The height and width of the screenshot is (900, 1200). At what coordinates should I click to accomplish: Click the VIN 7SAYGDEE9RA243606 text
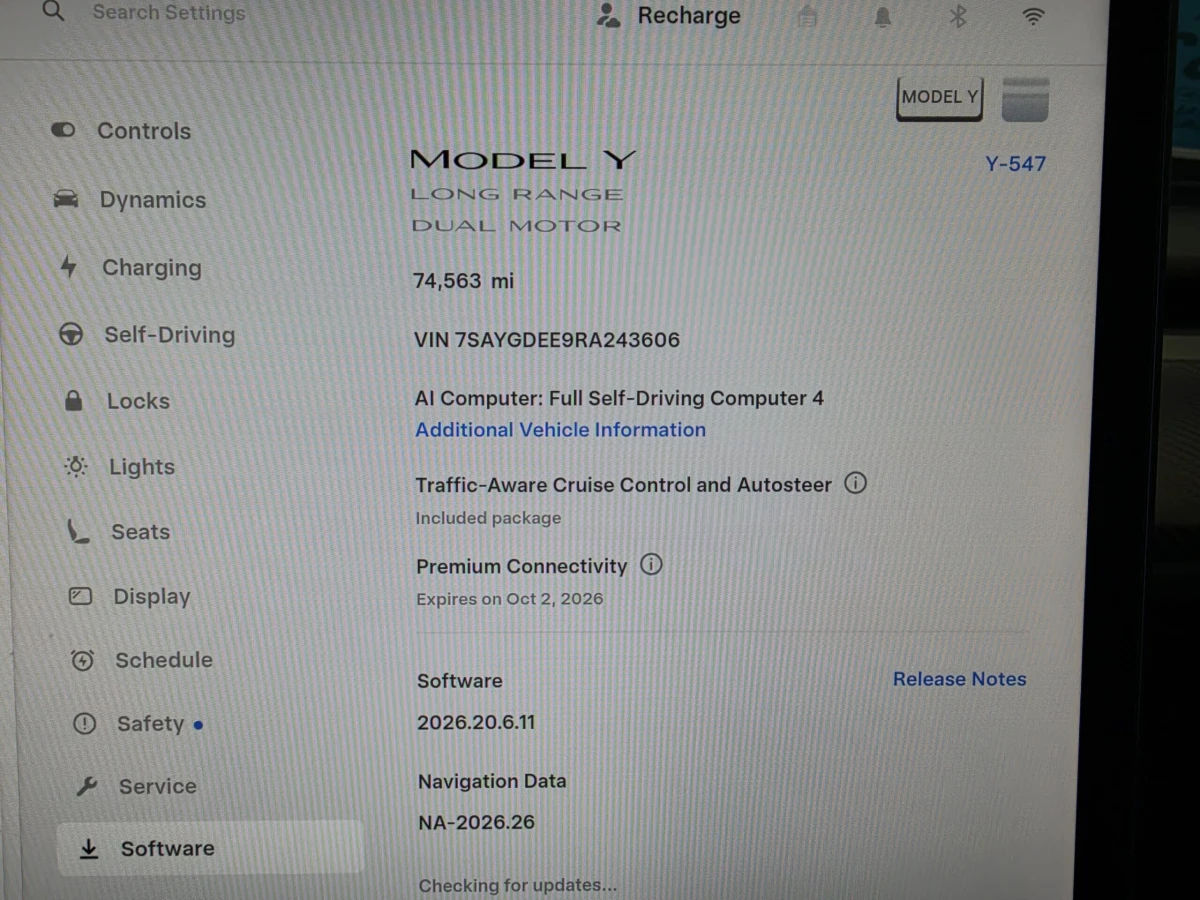point(547,340)
